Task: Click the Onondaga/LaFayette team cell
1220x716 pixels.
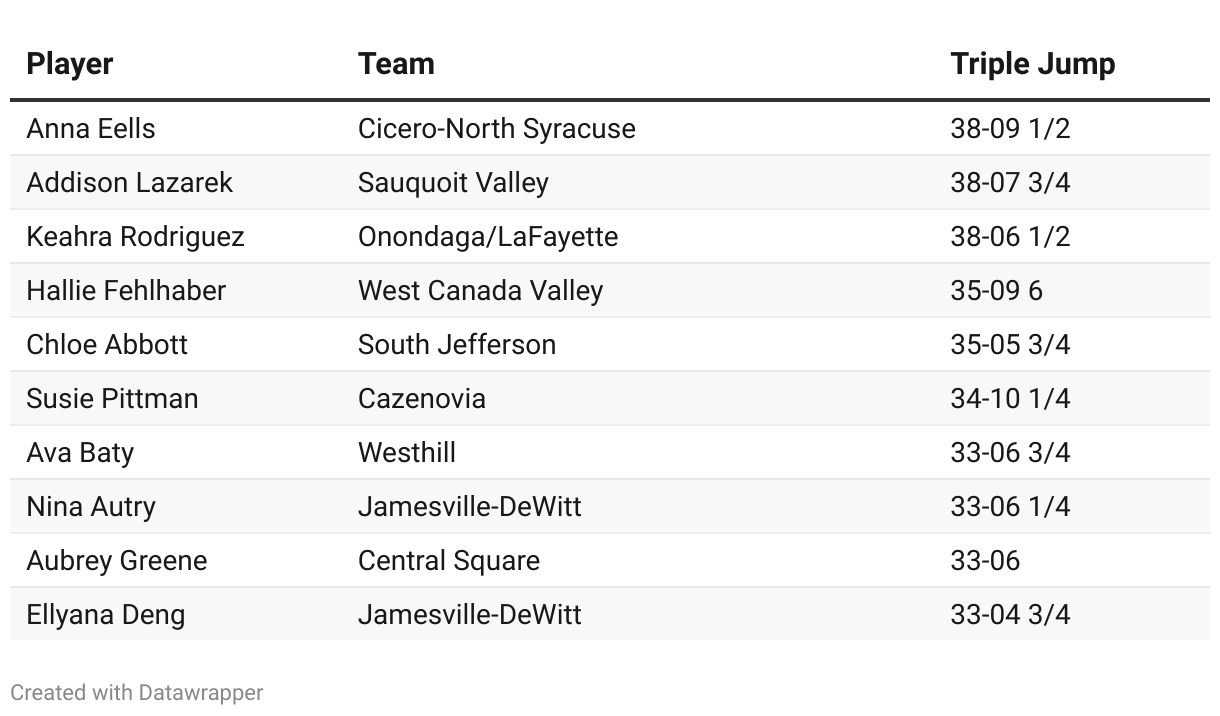Action: point(488,237)
